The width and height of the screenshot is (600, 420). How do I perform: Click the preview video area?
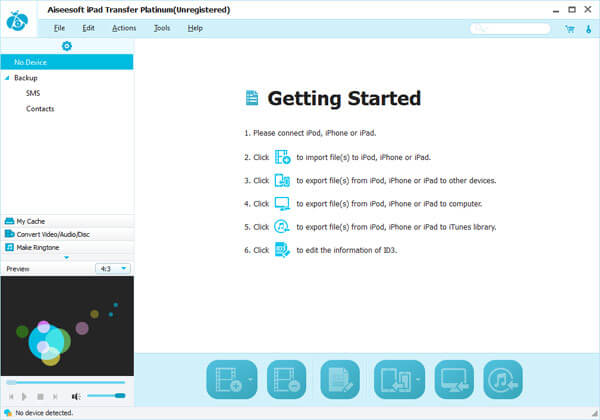67,326
